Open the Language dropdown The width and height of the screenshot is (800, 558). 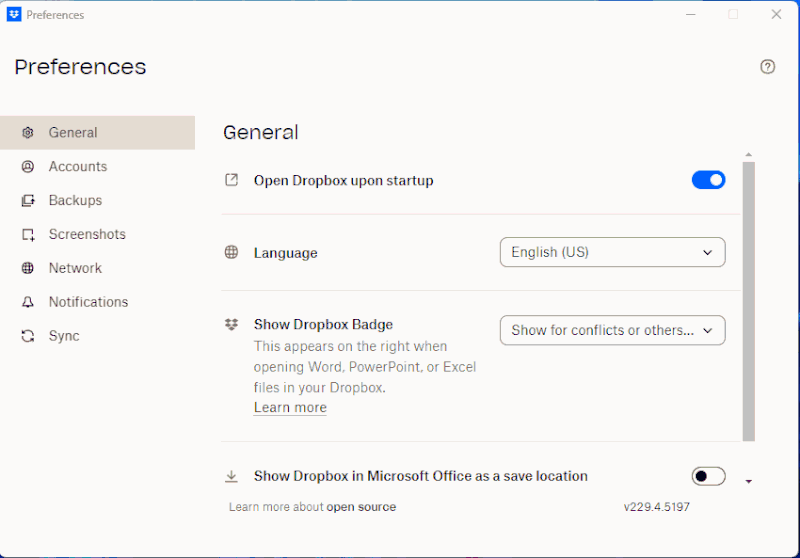click(612, 252)
